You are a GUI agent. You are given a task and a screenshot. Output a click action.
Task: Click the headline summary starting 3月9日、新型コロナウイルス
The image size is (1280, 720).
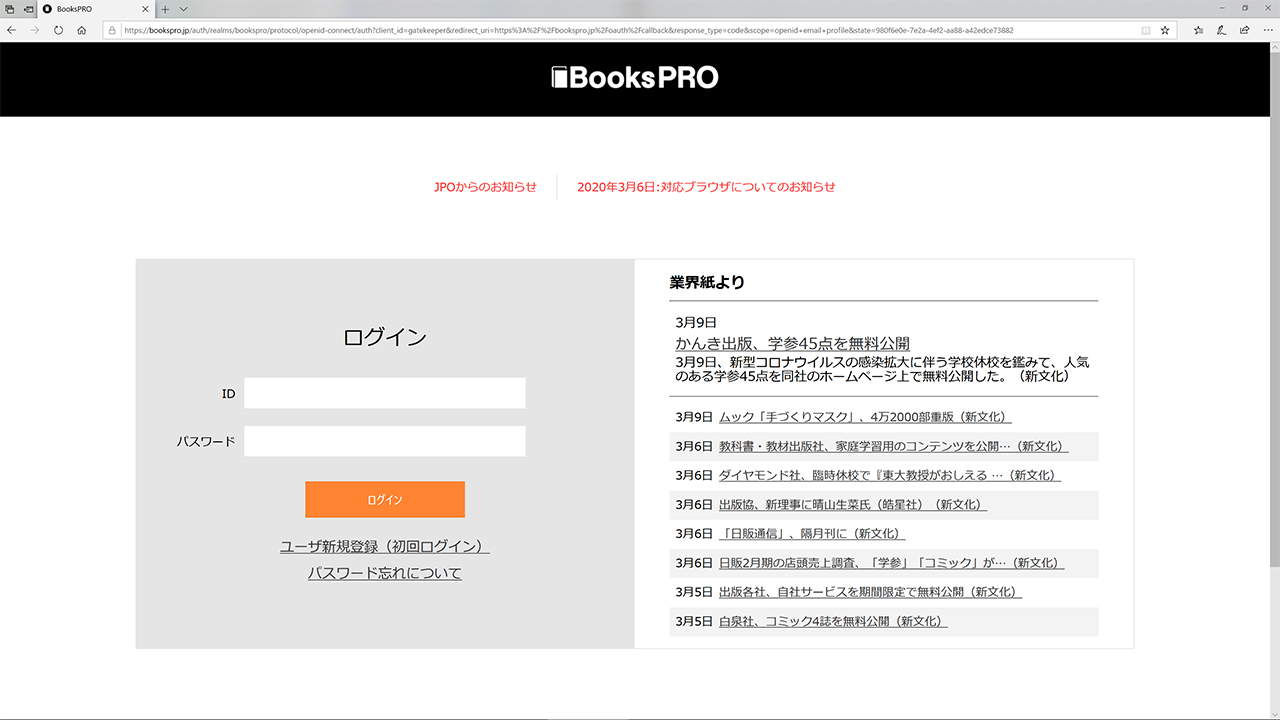882,369
